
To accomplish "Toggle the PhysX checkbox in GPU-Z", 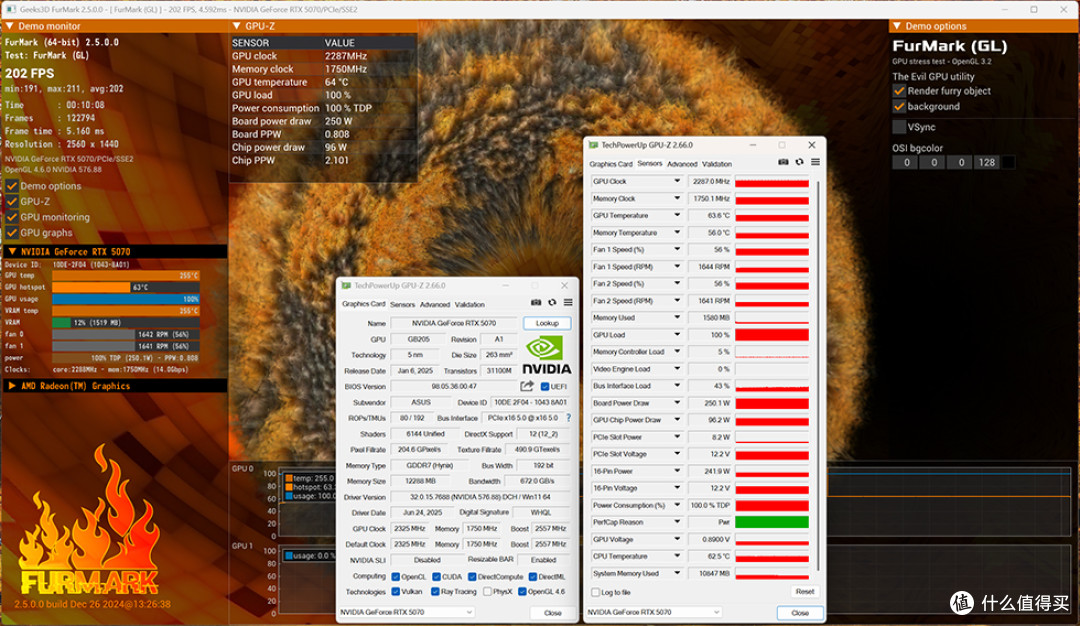I will tap(488, 592).
